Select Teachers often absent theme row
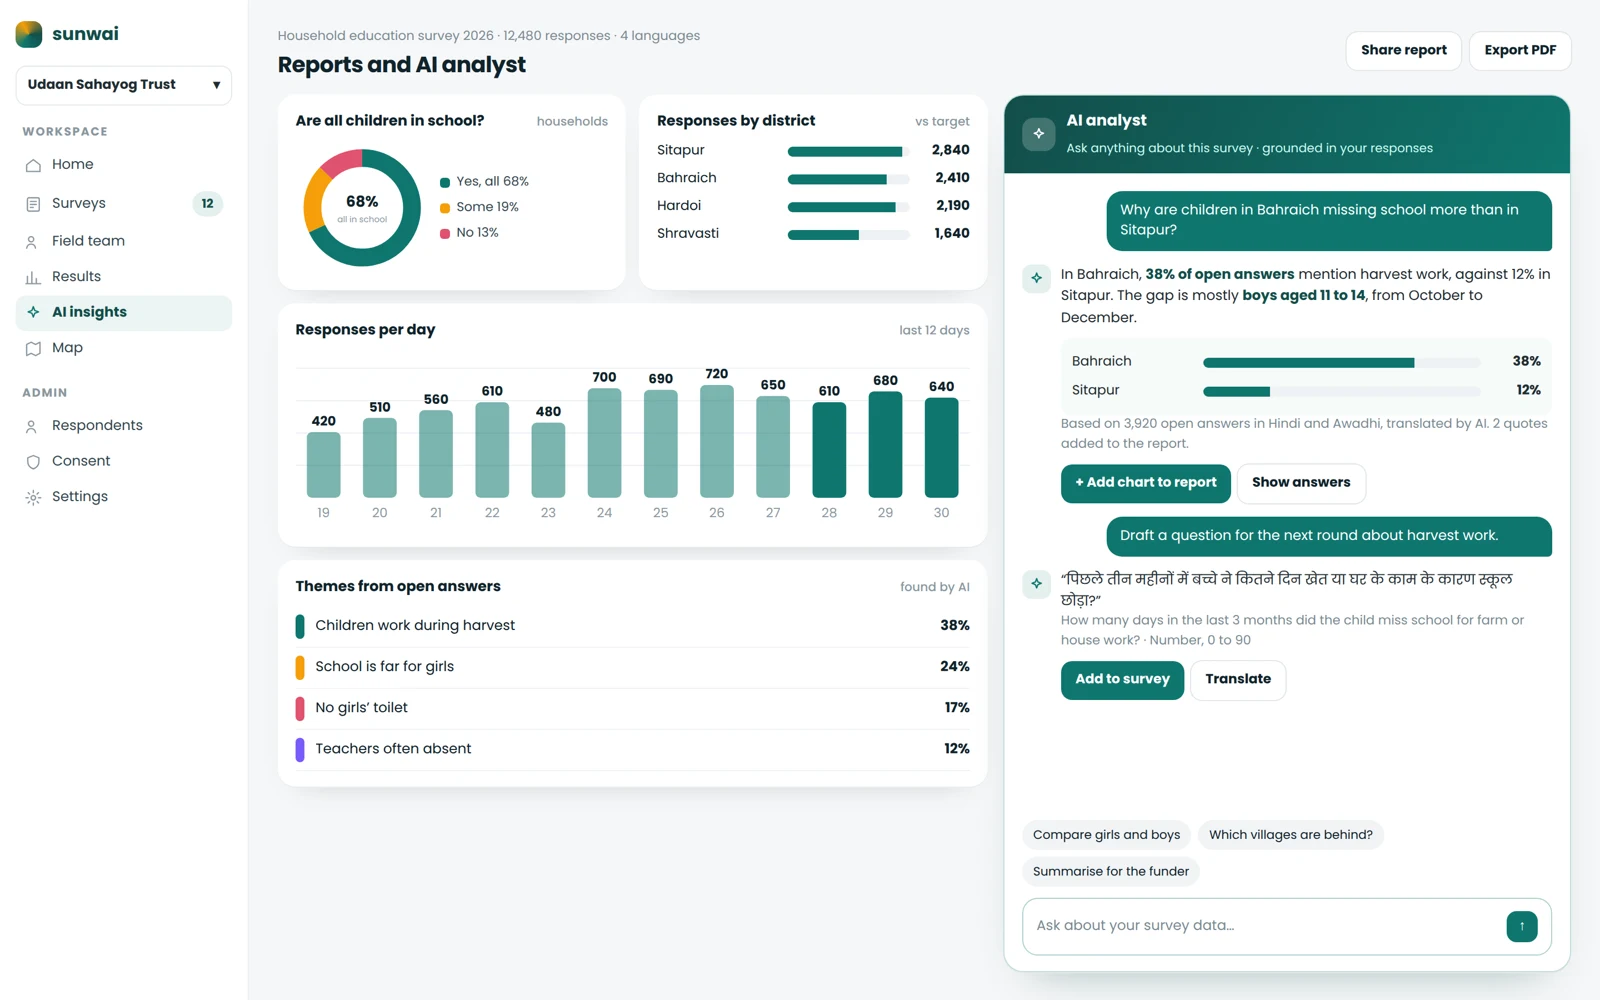The width and height of the screenshot is (1600, 1000). [x=632, y=749]
